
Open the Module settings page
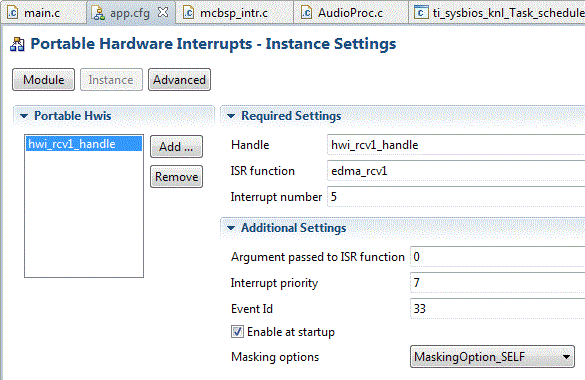(x=44, y=79)
